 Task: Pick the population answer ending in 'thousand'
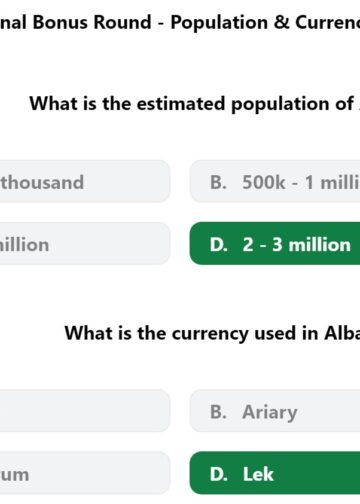tap(85, 181)
